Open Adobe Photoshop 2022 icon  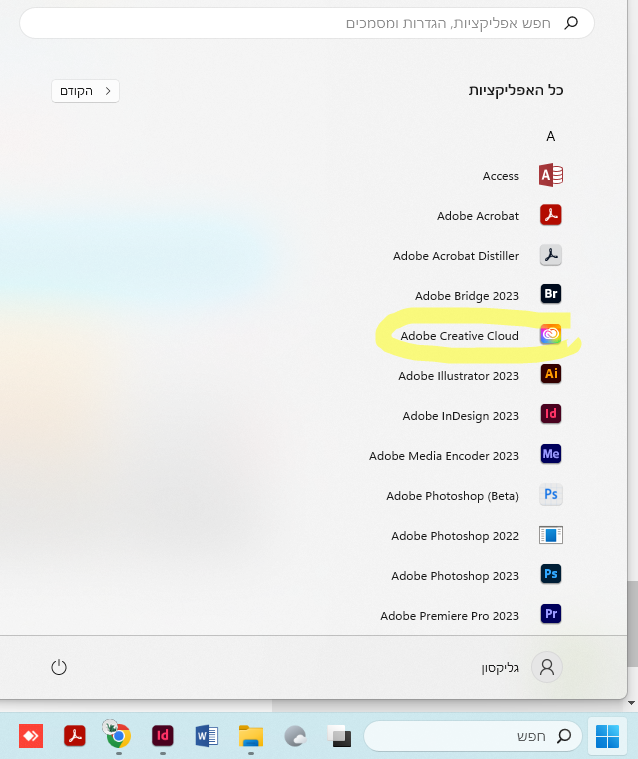click(551, 535)
